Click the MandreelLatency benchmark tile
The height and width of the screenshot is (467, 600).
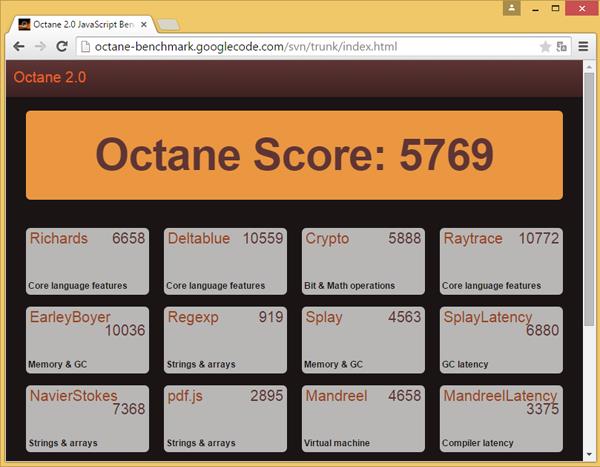point(501,418)
